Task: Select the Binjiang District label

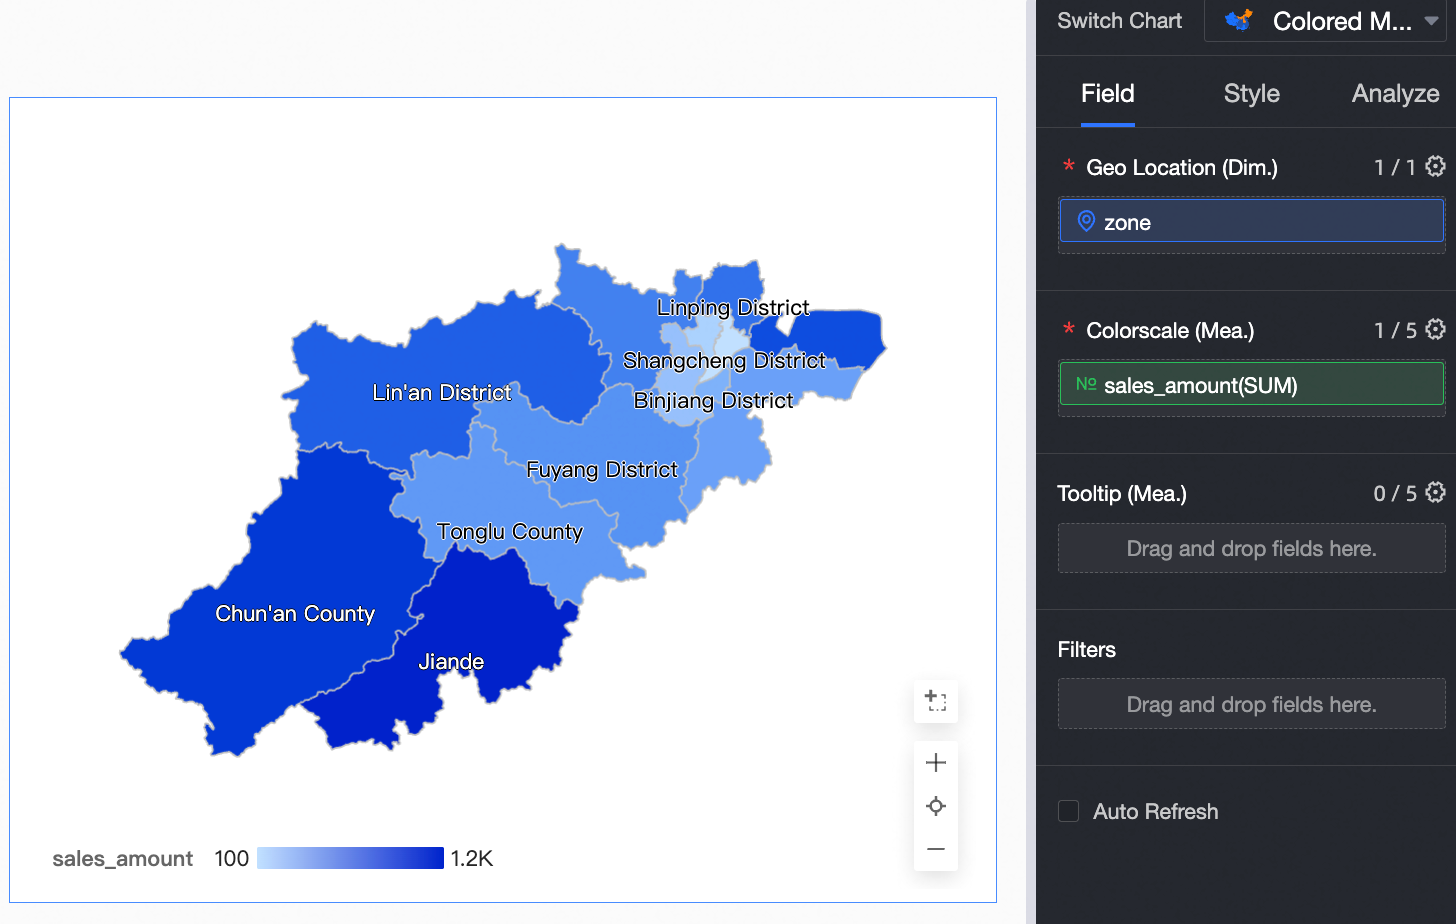Action: (713, 401)
